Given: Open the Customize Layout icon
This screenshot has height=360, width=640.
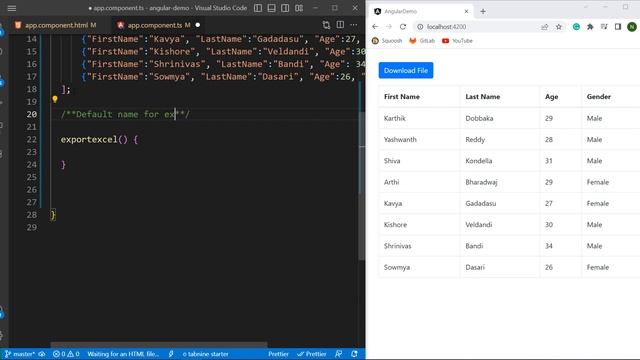Looking at the screenshot, I should [x=299, y=8].
